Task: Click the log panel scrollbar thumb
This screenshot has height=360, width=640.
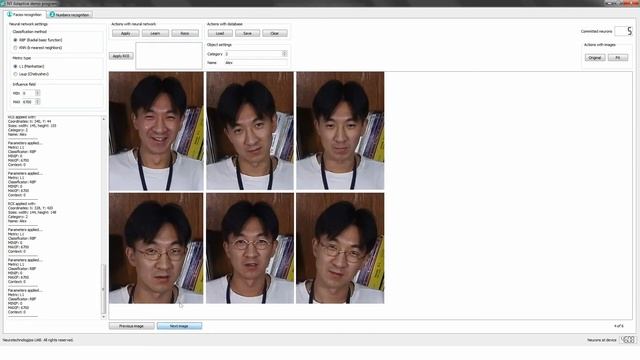Action: 103,289
